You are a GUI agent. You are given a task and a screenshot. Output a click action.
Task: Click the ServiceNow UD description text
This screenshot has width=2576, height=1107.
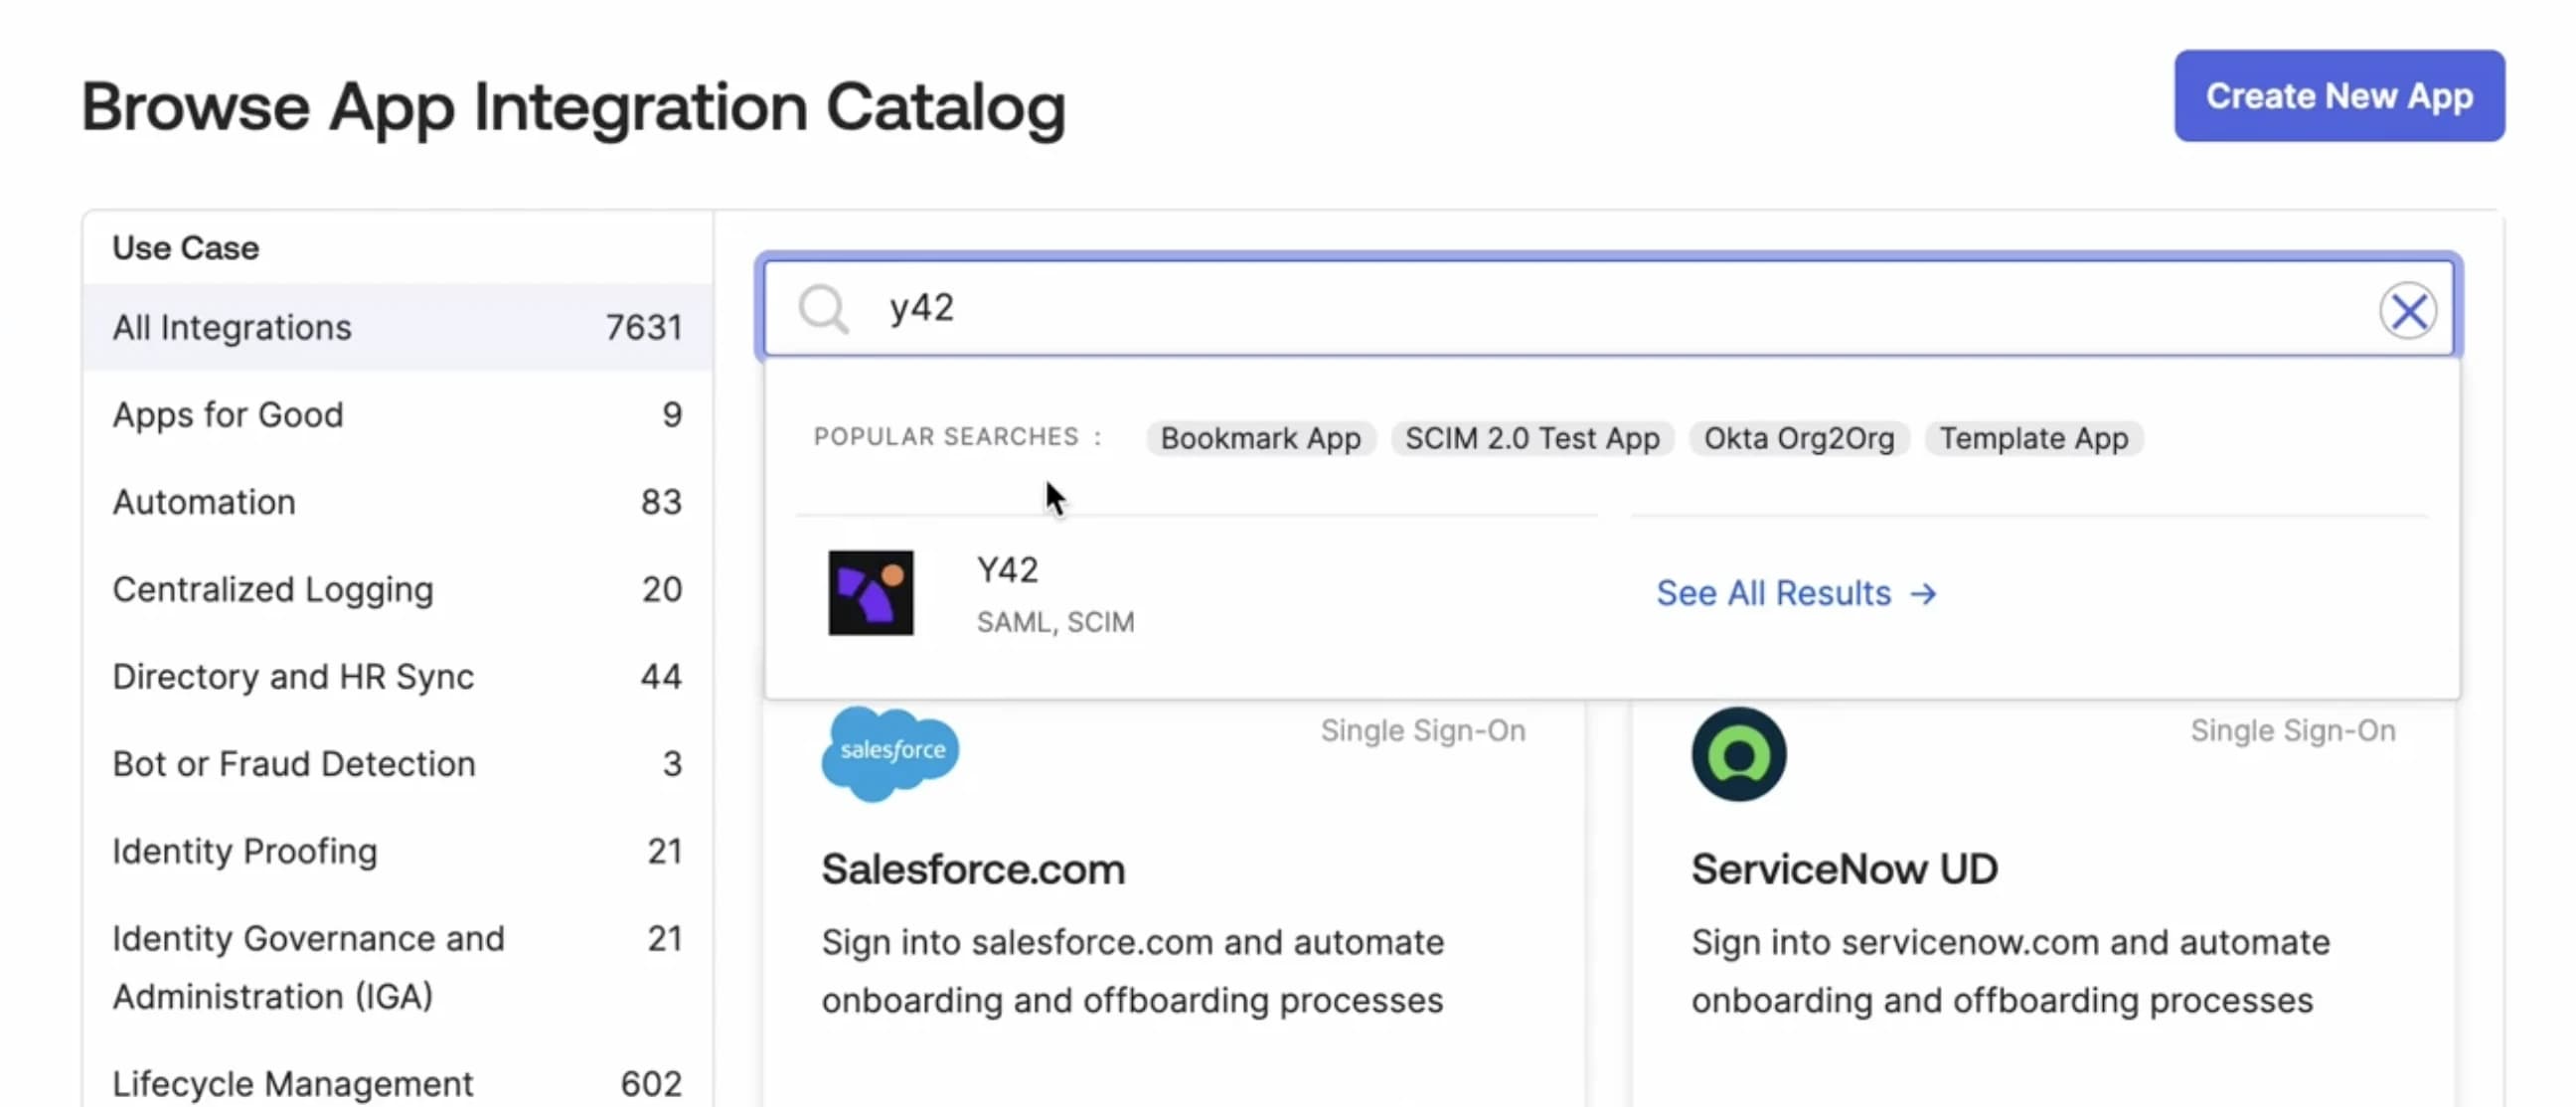[2010, 971]
